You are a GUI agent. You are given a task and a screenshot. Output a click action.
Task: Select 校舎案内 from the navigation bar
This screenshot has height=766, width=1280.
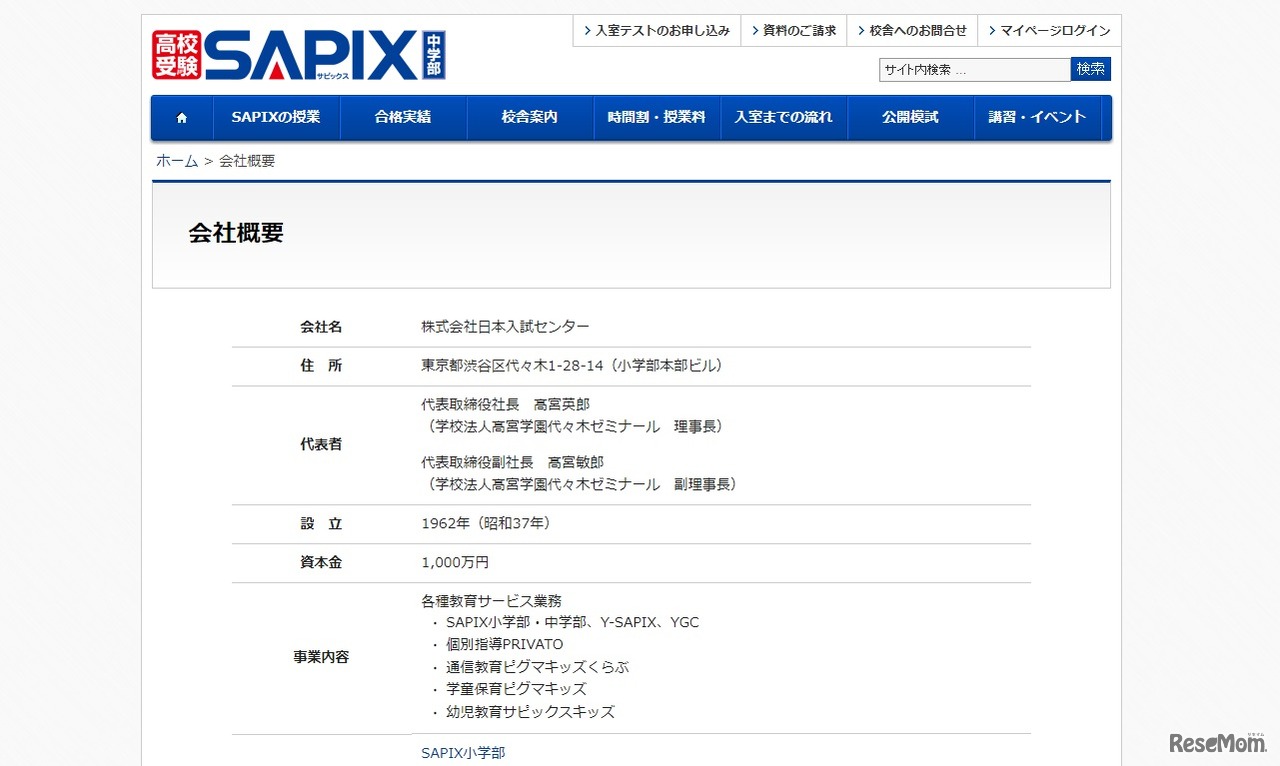pos(530,117)
